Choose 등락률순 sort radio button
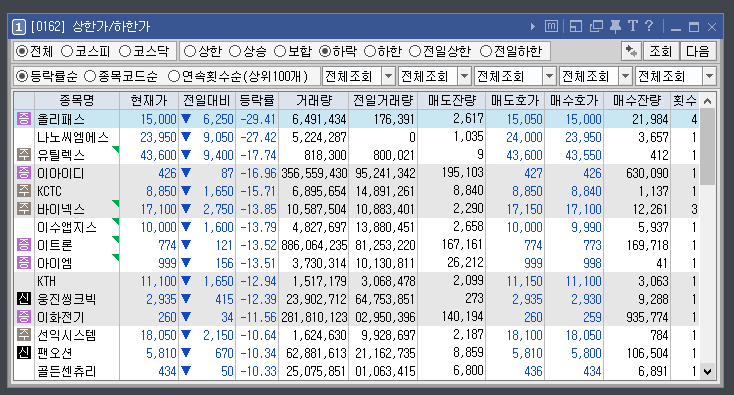The height and width of the screenshot is (395, 734). tap(22, 76)
